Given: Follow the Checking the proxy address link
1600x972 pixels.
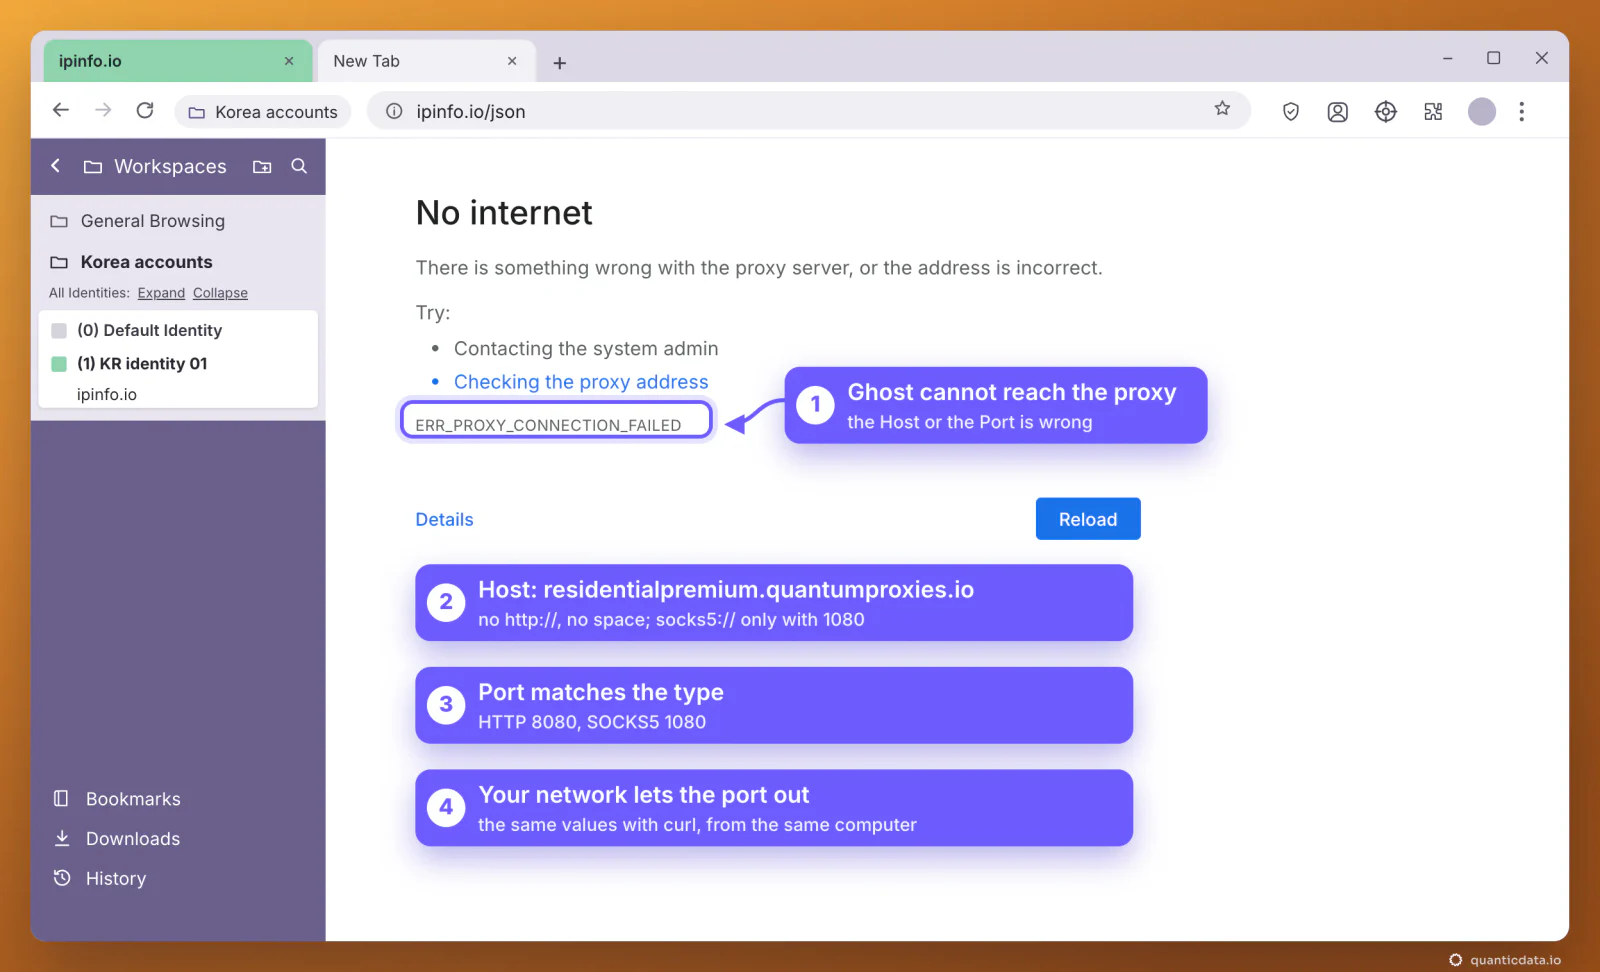Looking at the screenshot, I should 581,382.
